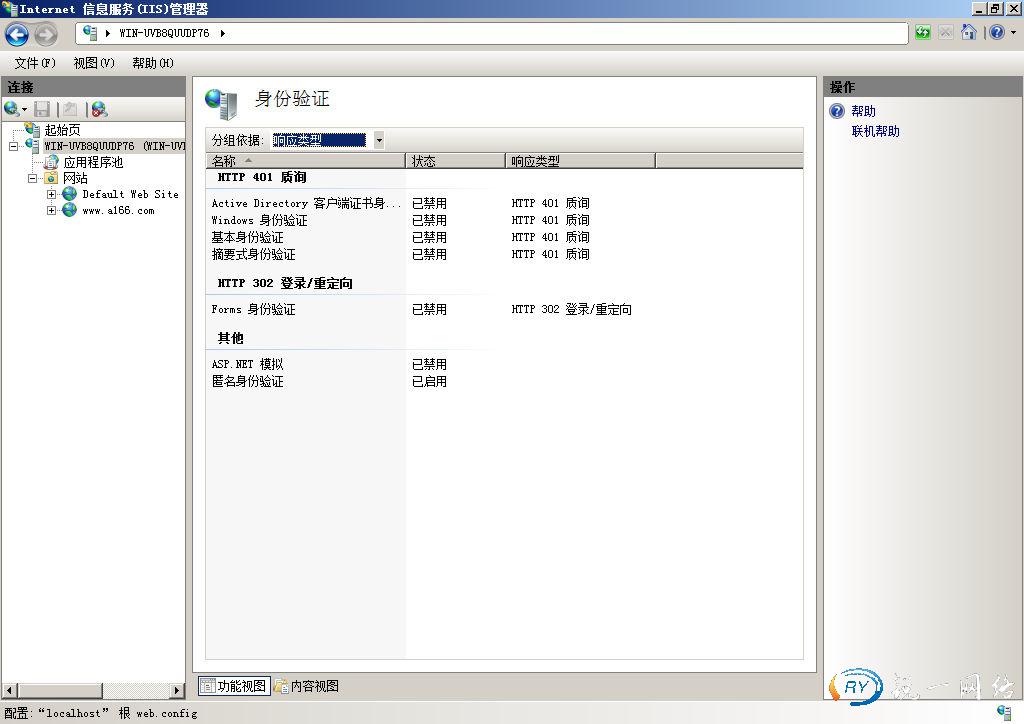Image resolution: width=1024 pixels, height=724 pixels.
Task: Open the 视图(V) menu
Action: [x=94, y=63]
